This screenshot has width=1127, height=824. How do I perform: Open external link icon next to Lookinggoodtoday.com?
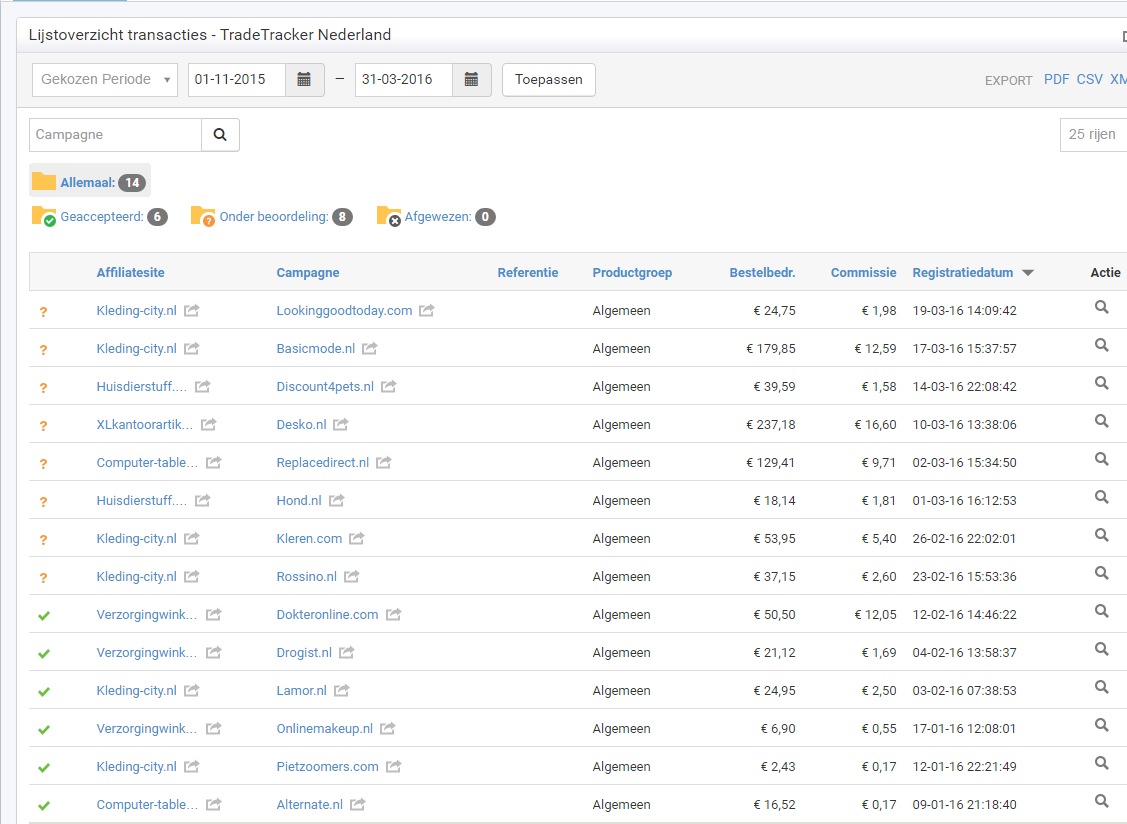click(x=427, y=311)
